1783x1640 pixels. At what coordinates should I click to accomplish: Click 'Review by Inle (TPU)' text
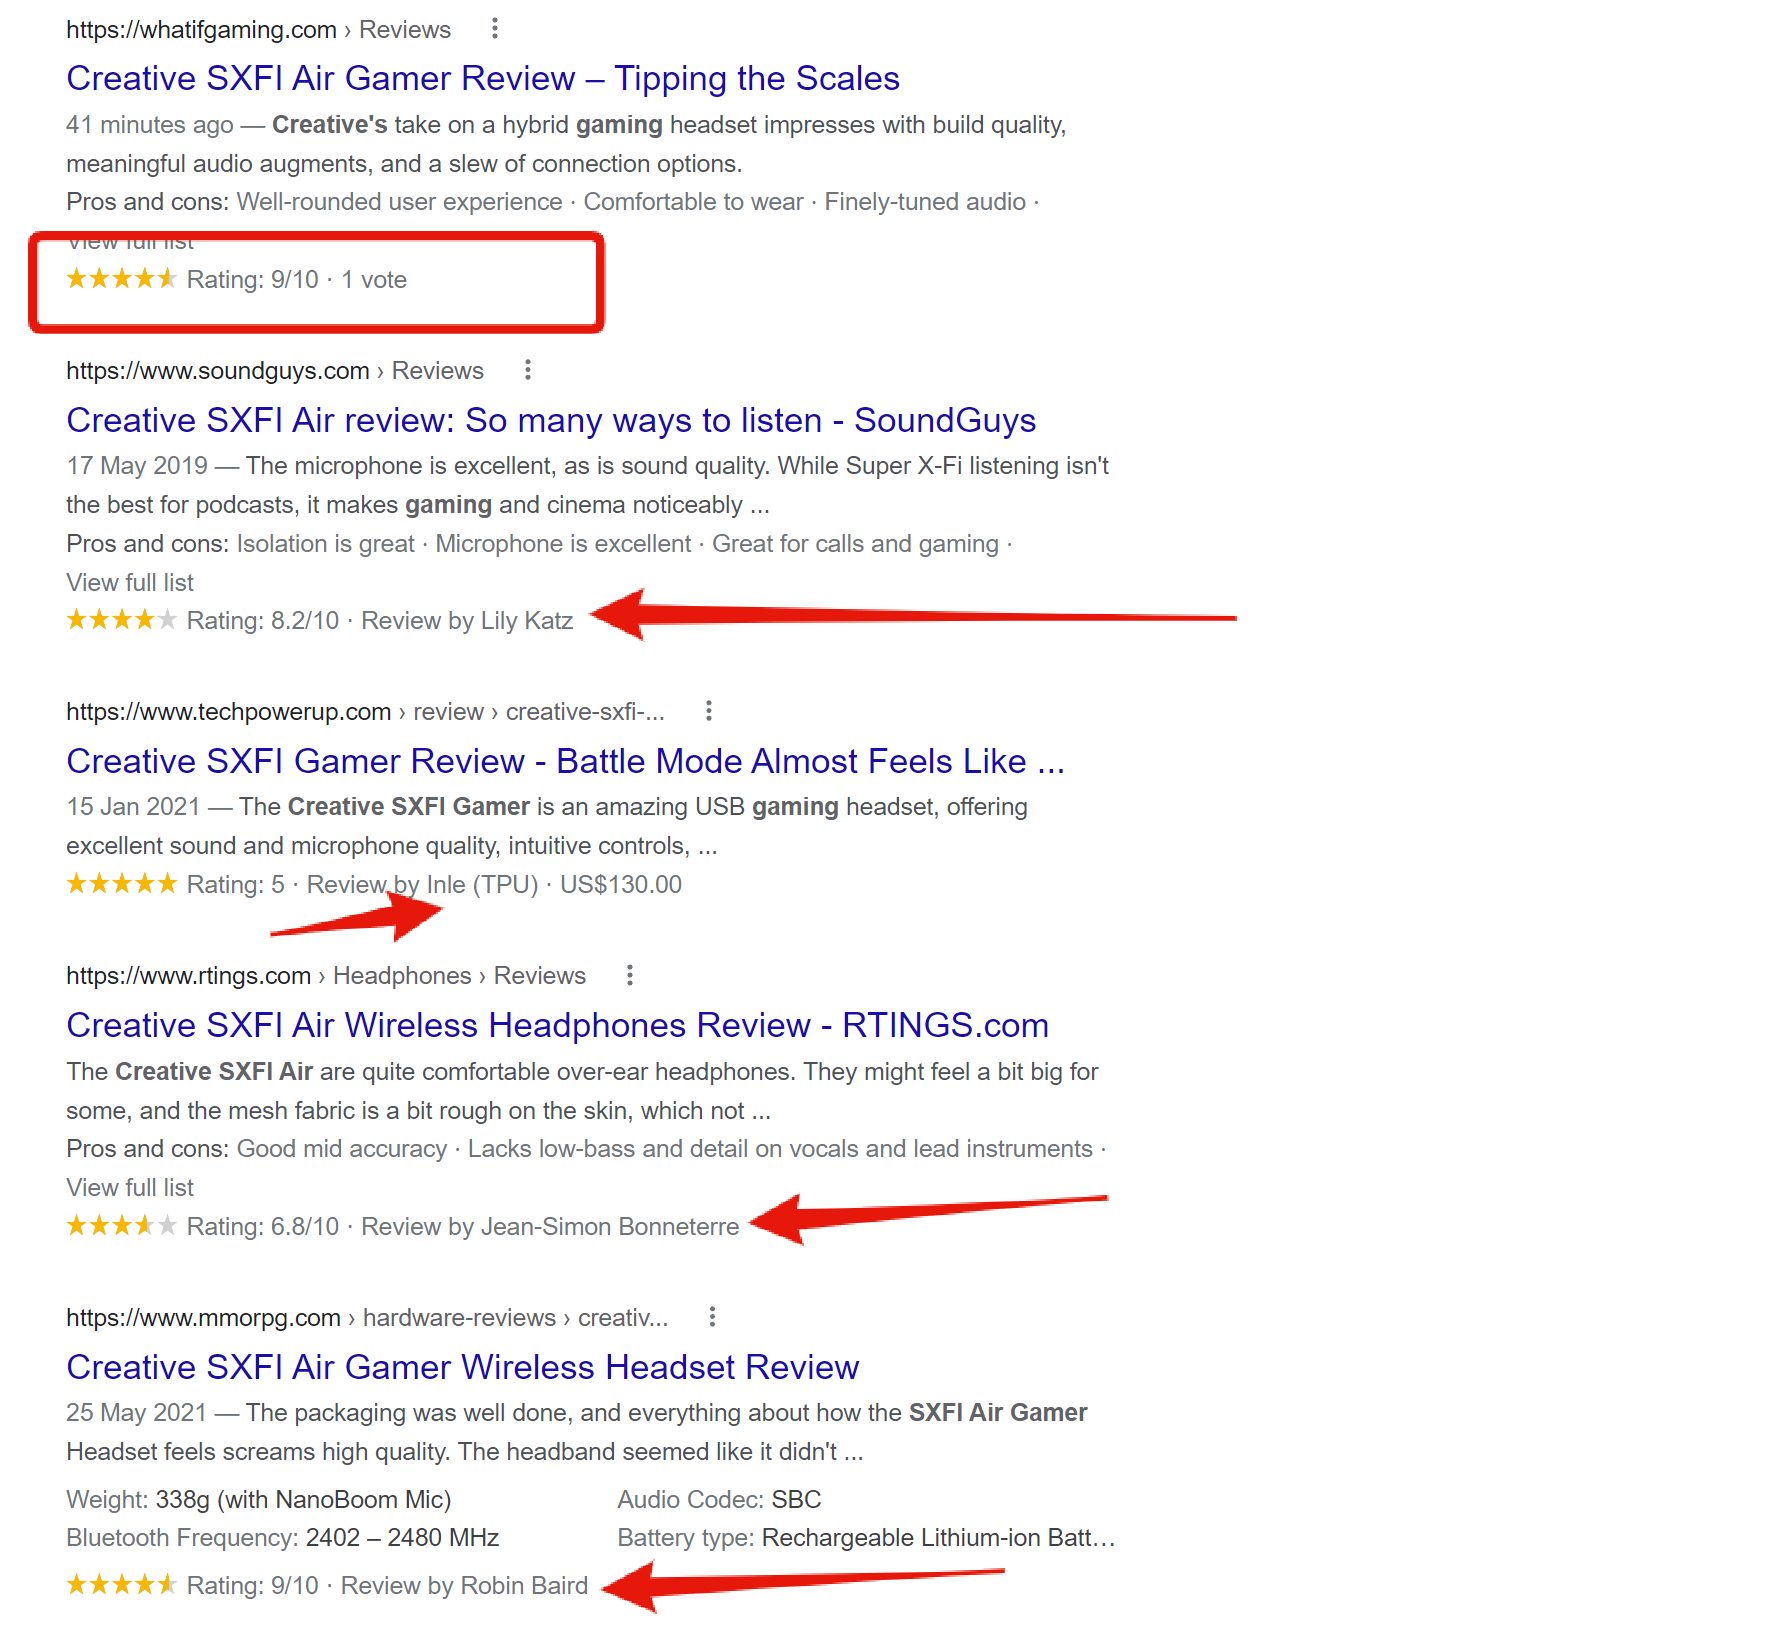pos(422,885)
